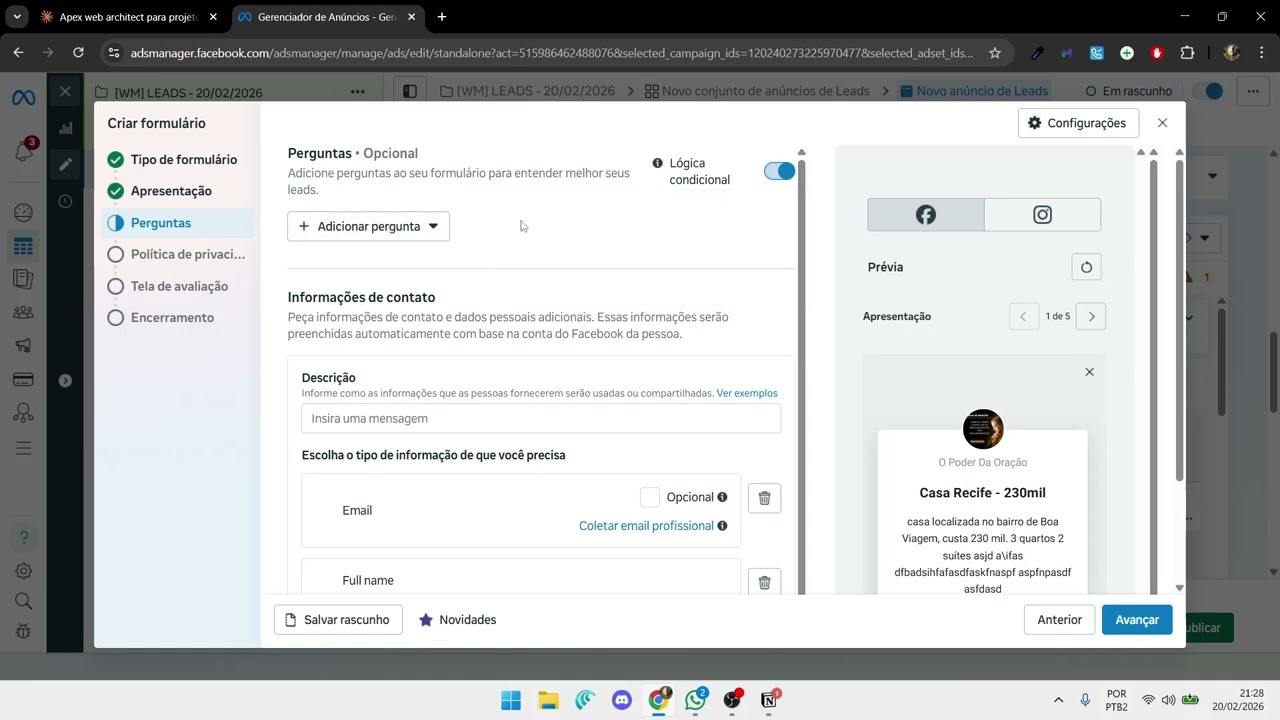Open the WhatsApp taskbar icon

coord(695,700)
